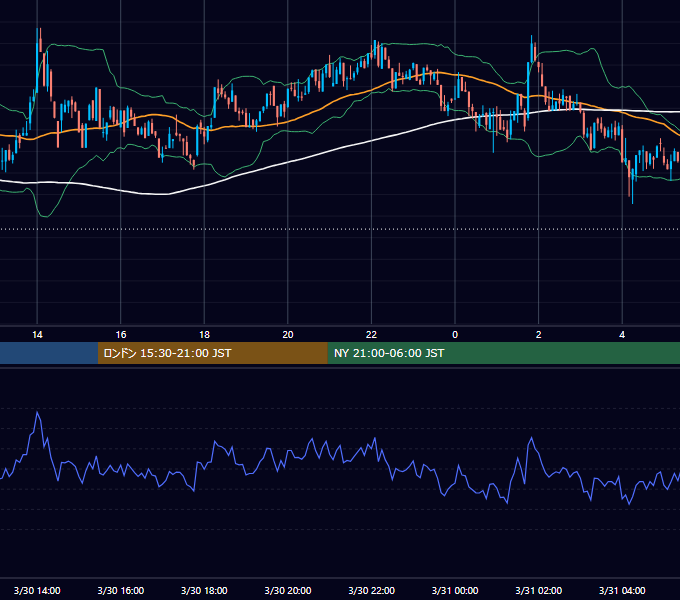Click the 3/30 20:00 date label

click(288, 590)
